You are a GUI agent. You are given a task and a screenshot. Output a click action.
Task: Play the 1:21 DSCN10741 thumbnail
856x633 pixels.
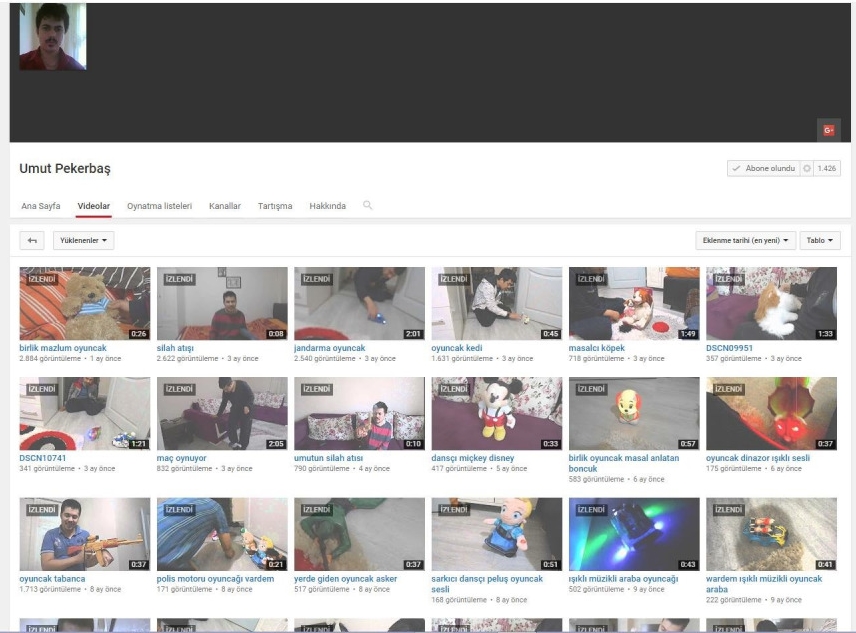tap(85, 414)
